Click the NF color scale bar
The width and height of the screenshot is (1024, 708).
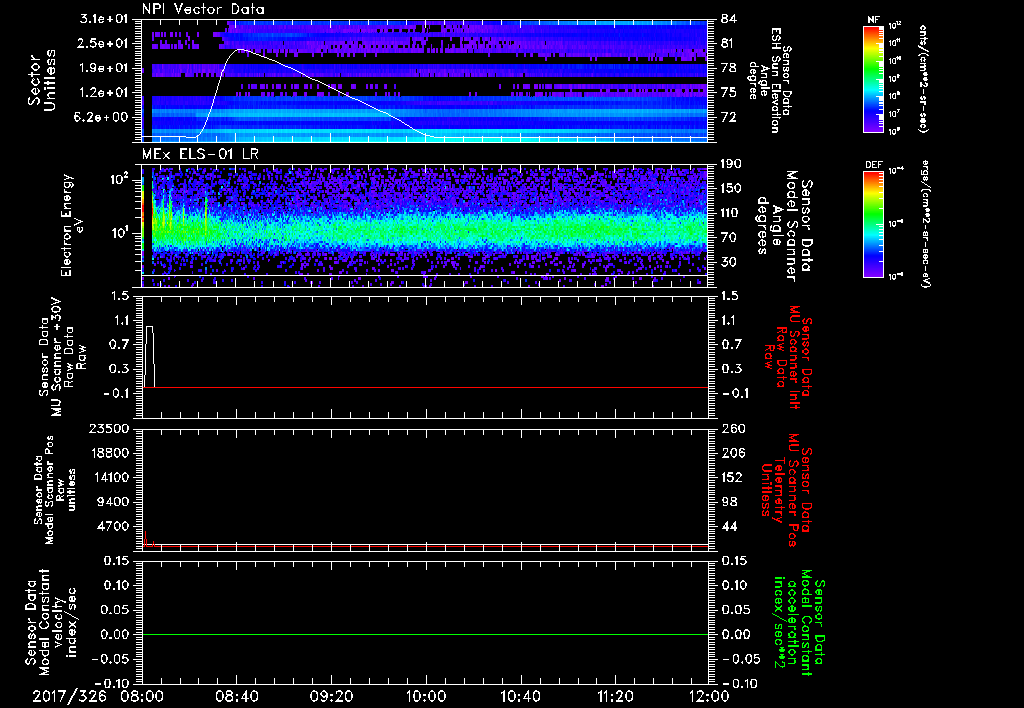point(874,79)
